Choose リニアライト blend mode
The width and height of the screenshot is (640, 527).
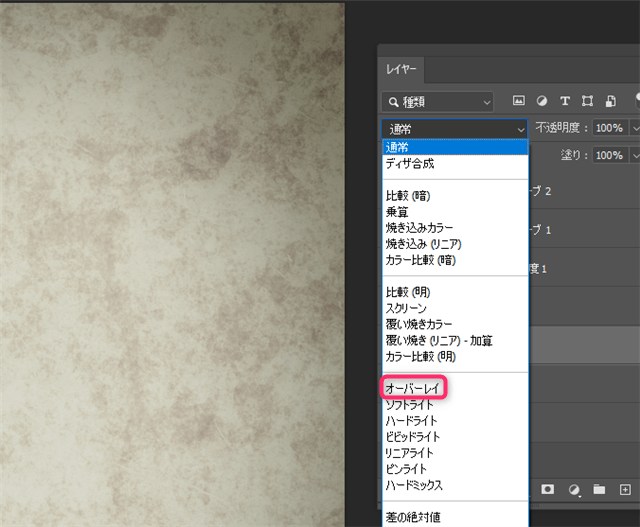pos(455,453)
